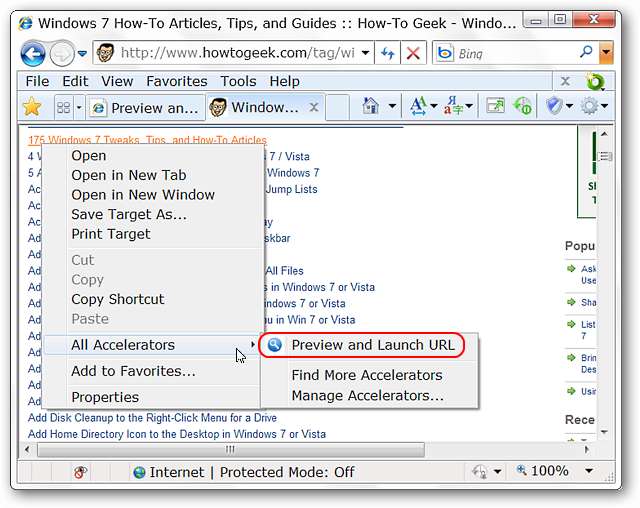Click the howtogeek.com URL address field

pos(238,53)
